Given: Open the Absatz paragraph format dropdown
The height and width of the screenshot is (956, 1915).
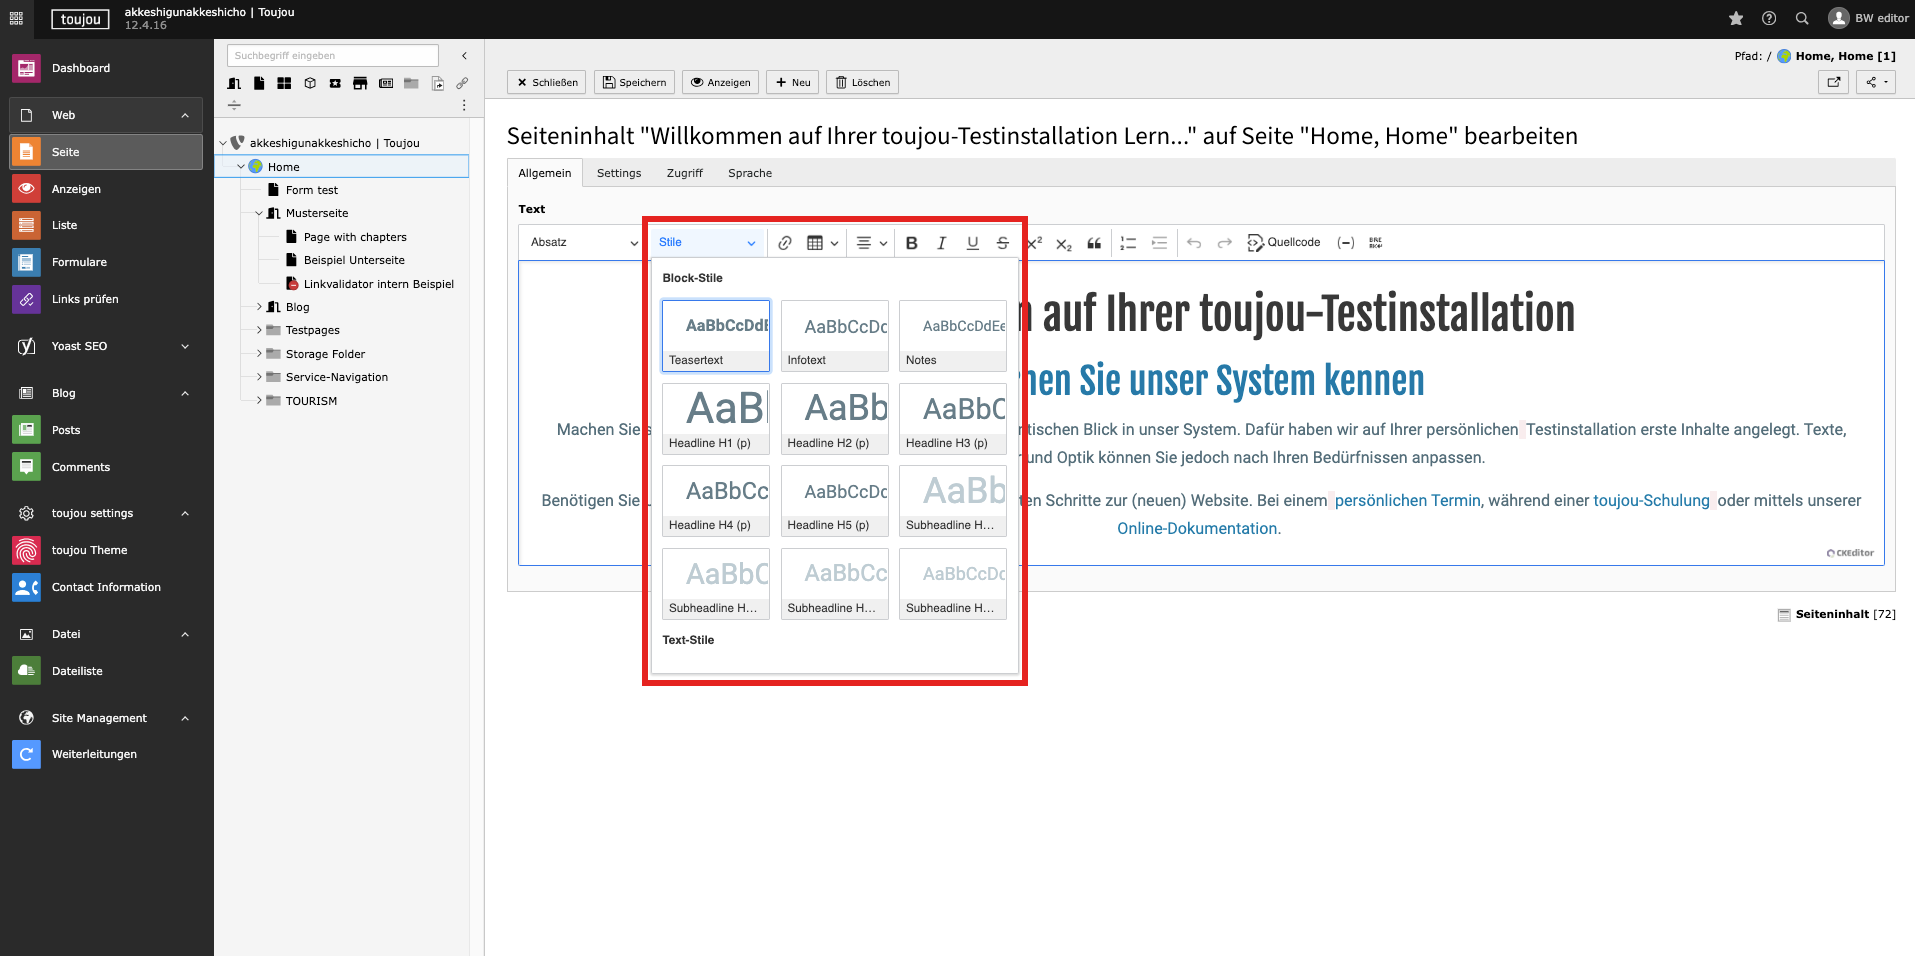Looking at the screenshot, I should 584,242.
